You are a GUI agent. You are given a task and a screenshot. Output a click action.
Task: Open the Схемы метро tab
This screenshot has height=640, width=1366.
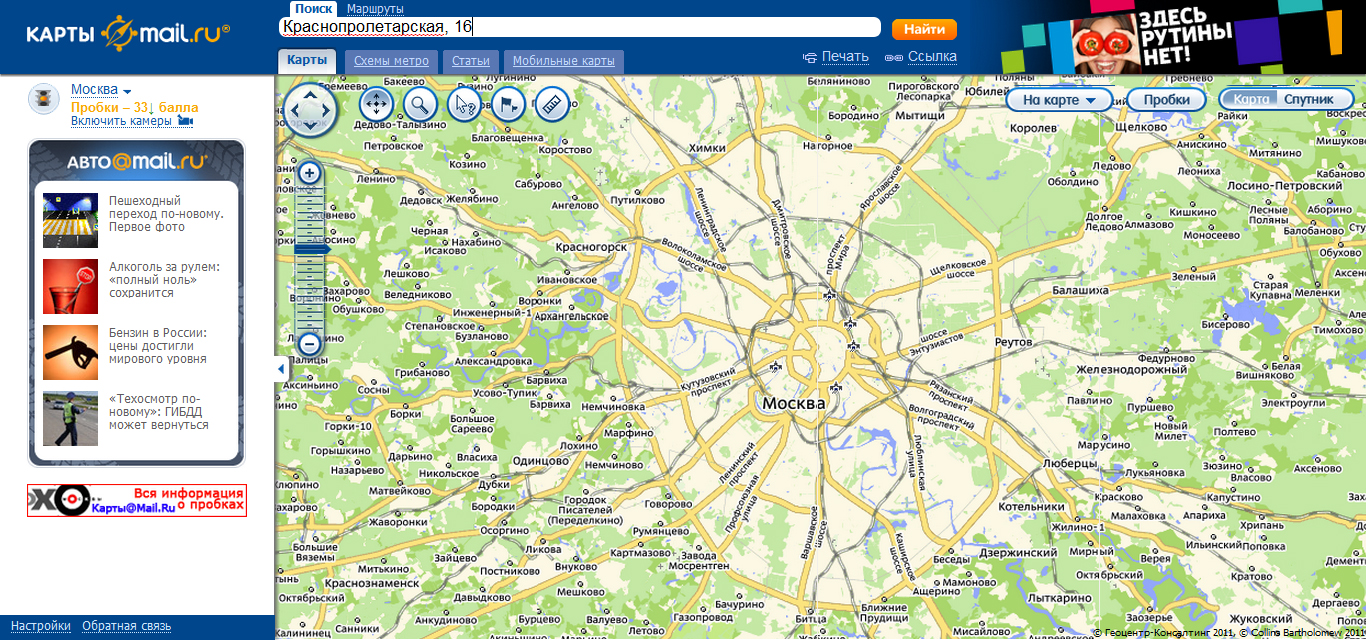click(x=391, y=61)
